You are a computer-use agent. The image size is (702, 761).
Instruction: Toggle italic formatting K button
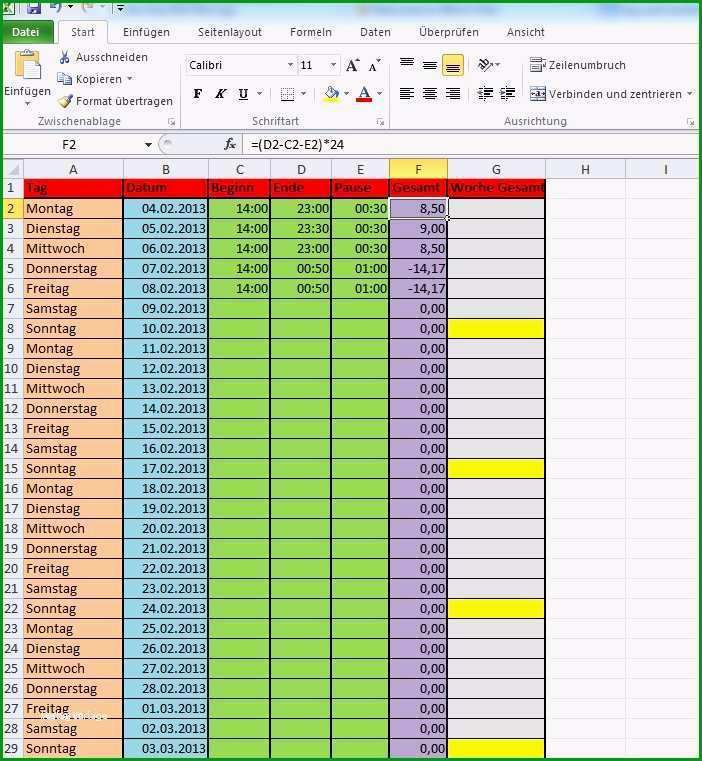(x=220, y=94)
